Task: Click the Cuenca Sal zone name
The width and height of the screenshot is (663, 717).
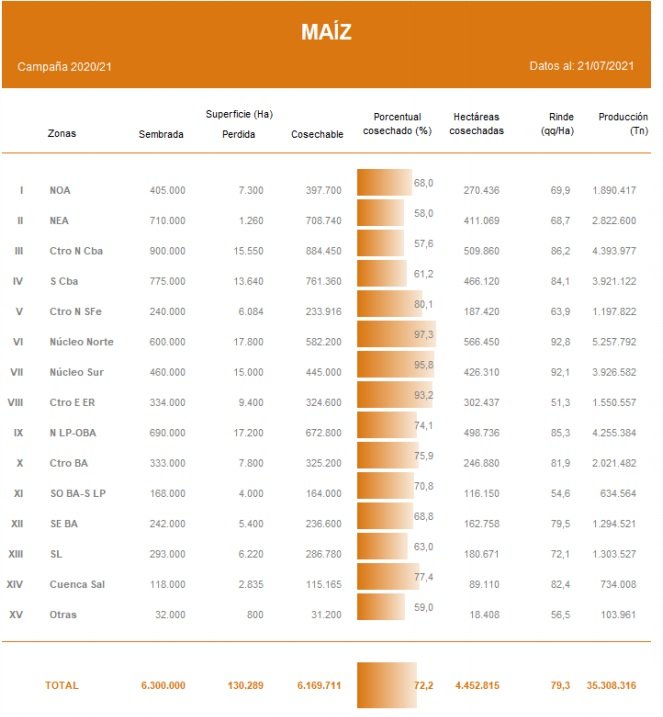Action: [x=76, y=584]
